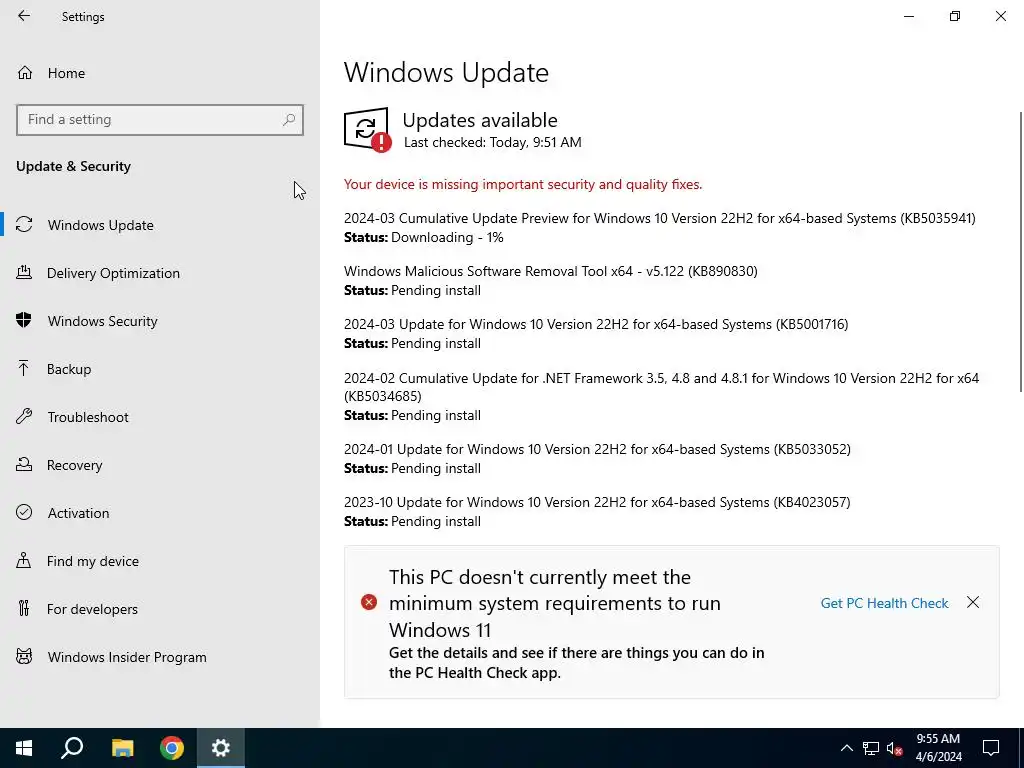Click the missing security fixes warning text
Viewport: 1024px width, 768px height.
(523, 184)
